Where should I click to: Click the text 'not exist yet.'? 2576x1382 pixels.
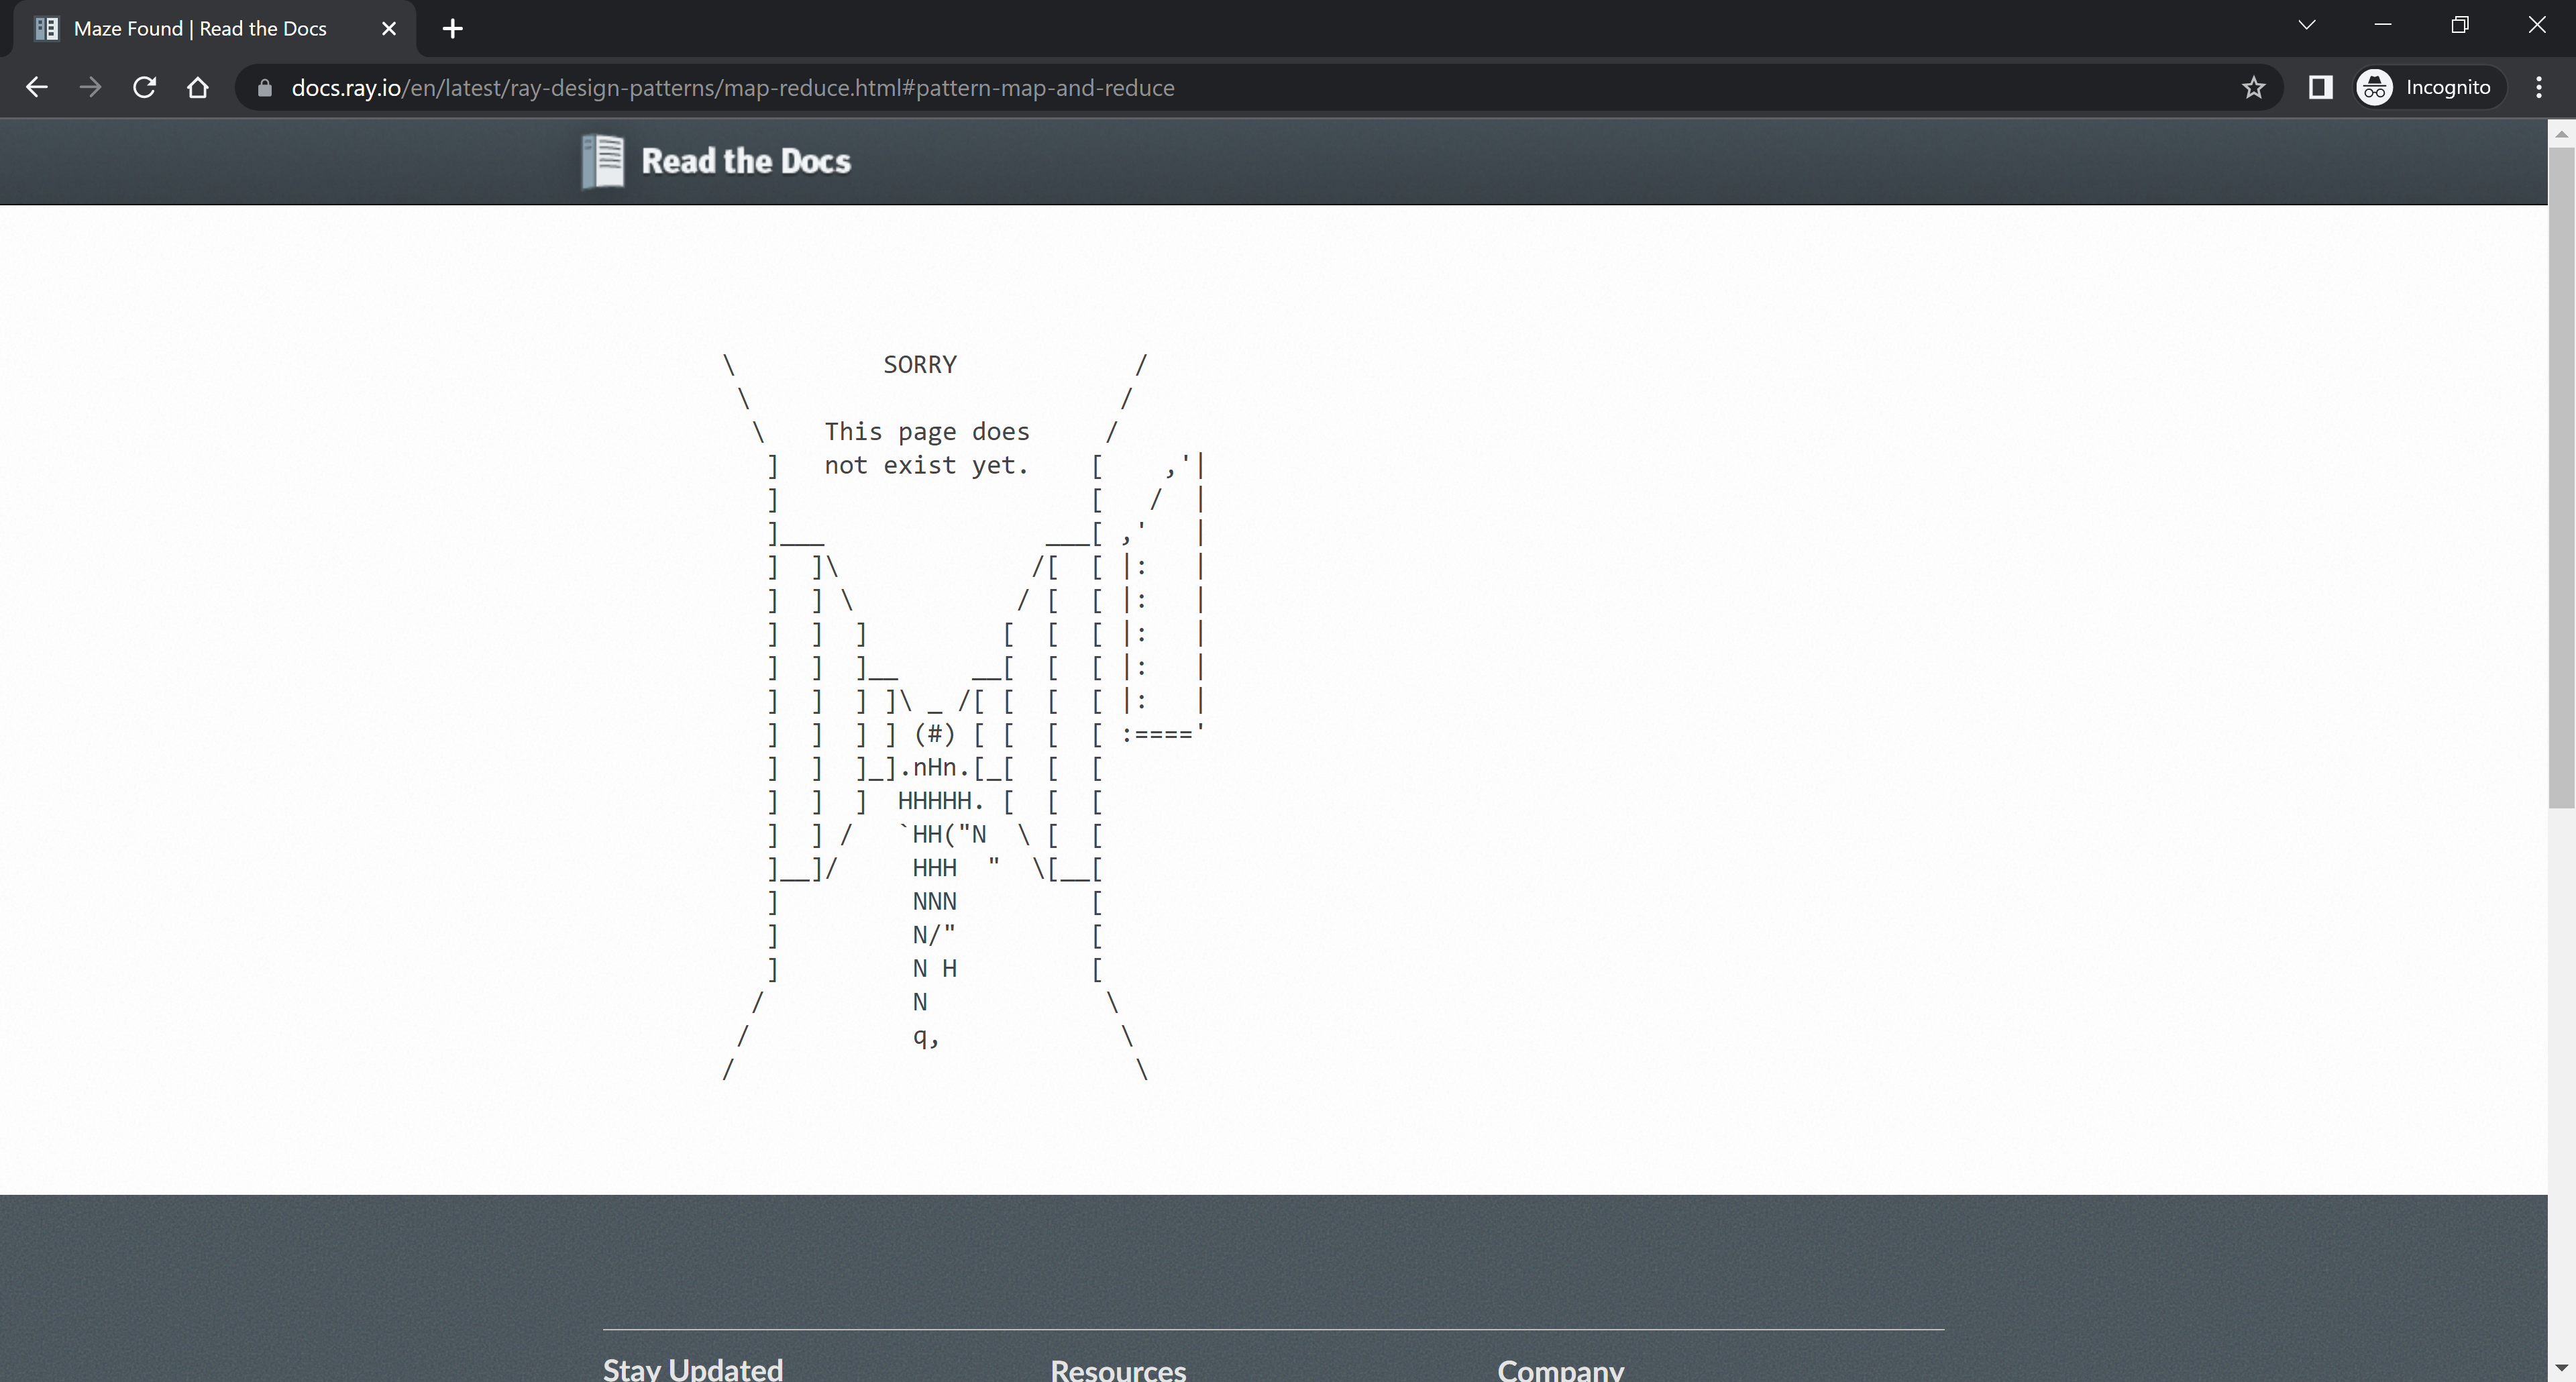pyautogui.click(x=927, y=466)
